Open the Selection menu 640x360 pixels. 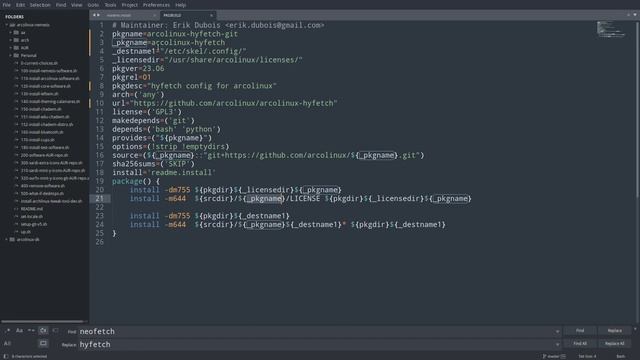[40, 5]
